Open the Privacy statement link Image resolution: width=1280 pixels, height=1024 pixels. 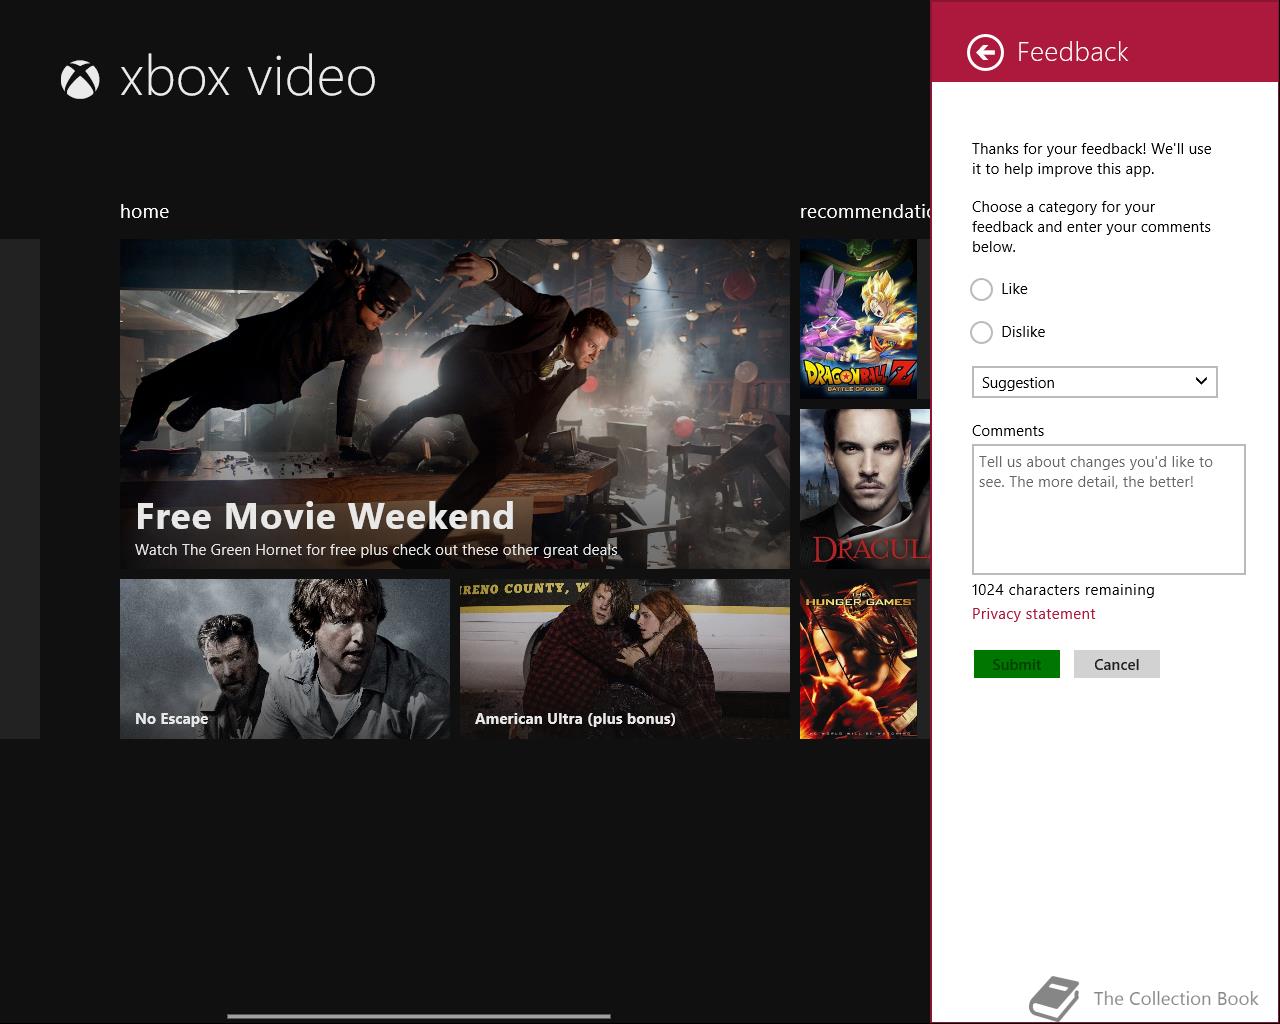(x=1033, y=614)
